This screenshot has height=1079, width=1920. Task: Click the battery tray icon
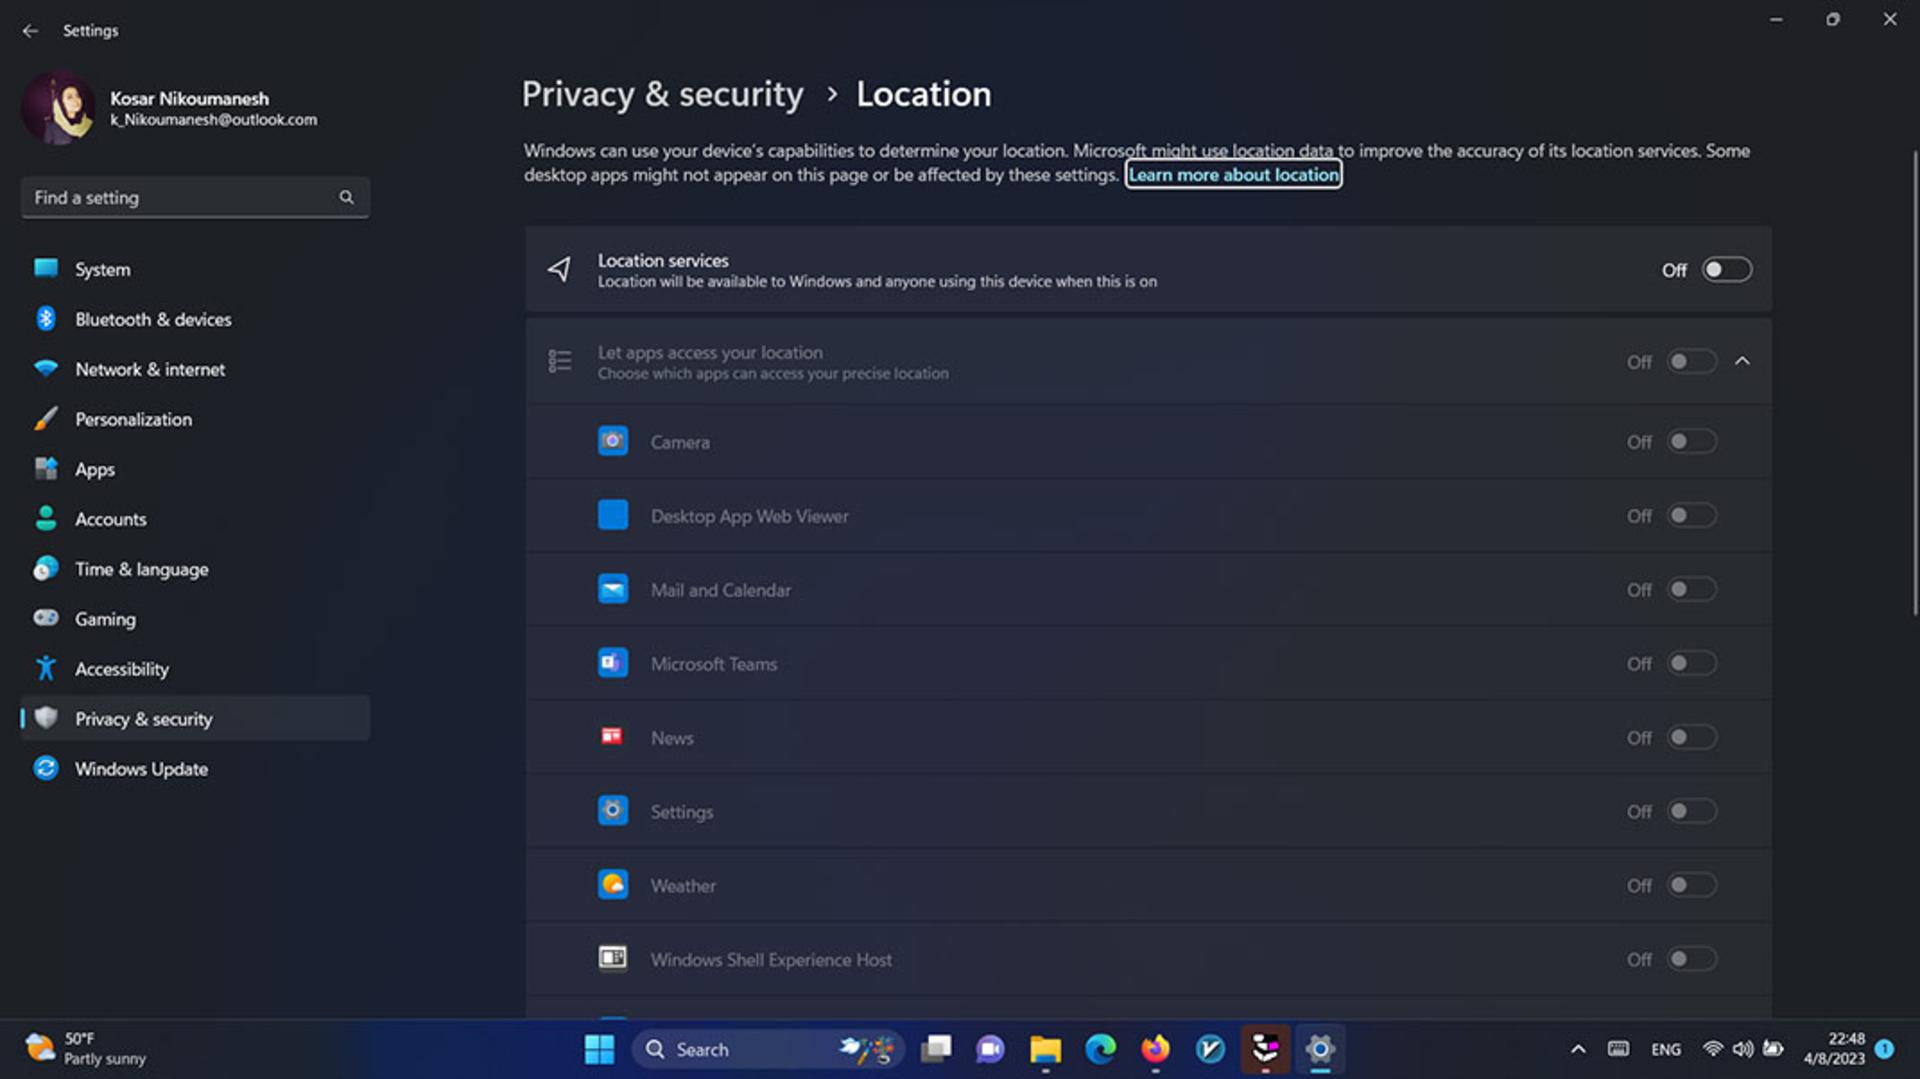[x=1773, y=1049]
